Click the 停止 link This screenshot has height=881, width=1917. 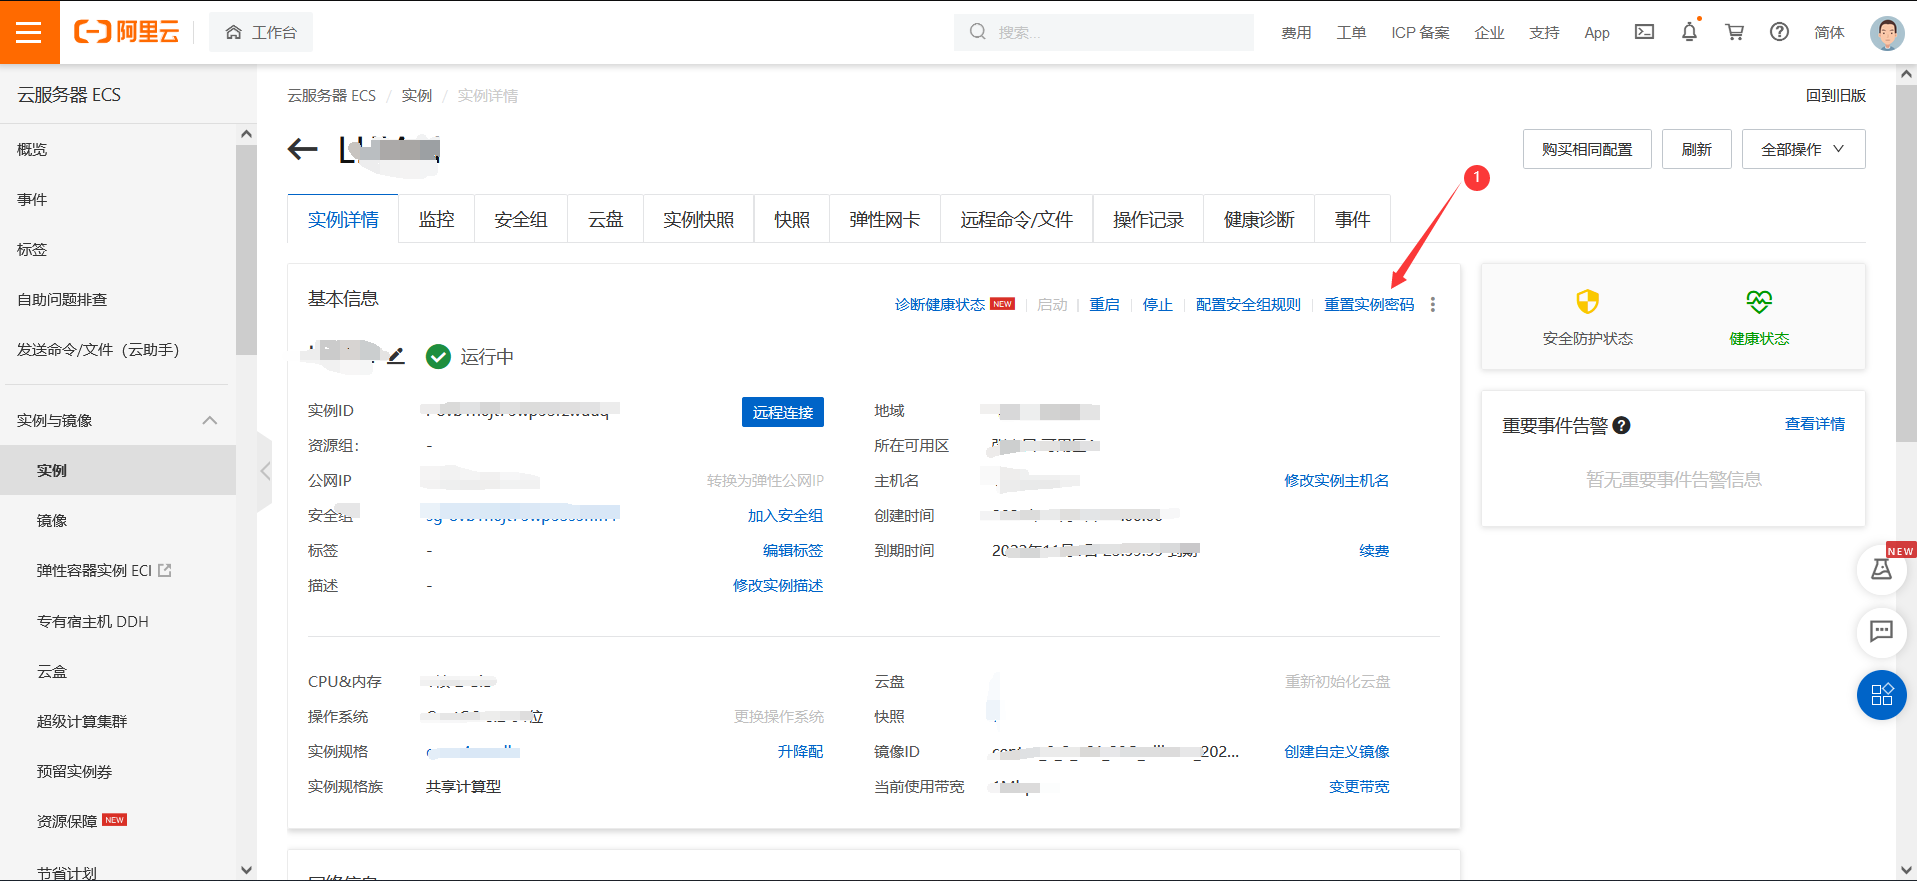[x=1158, y=305]
